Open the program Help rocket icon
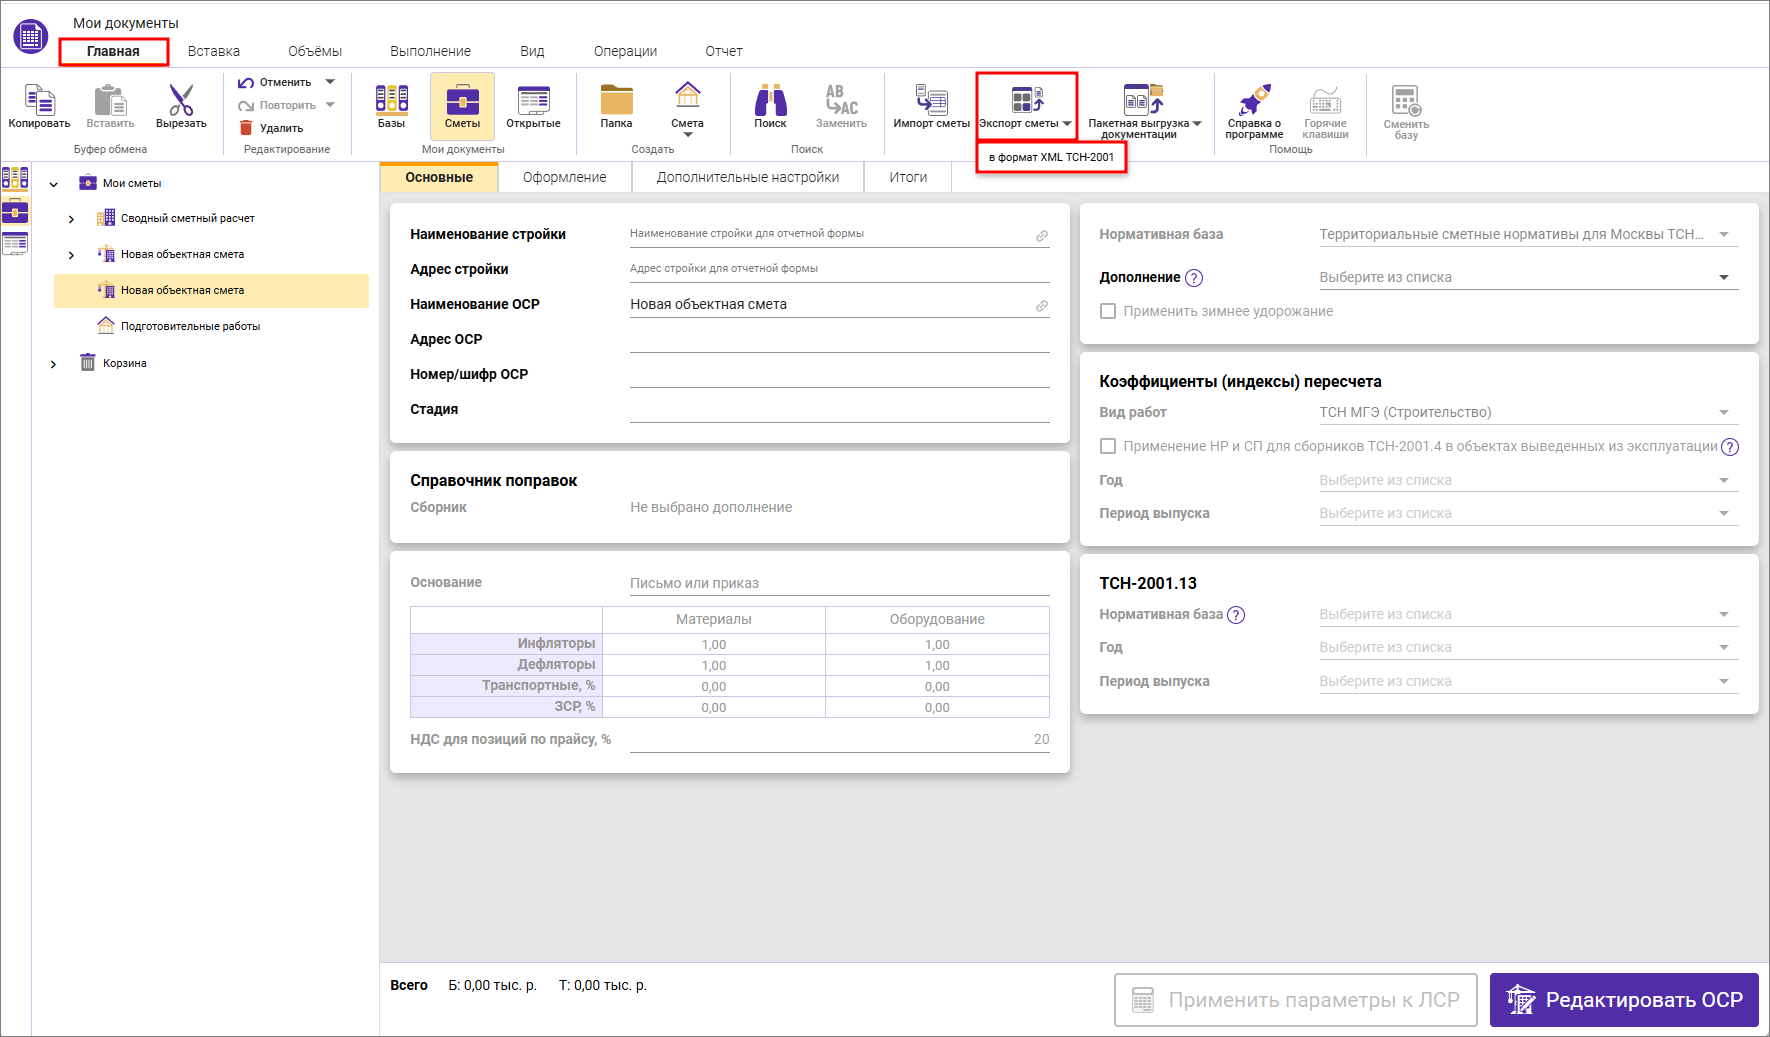The width and height of the screenshot is (1770, 1037). [1254, 101]
